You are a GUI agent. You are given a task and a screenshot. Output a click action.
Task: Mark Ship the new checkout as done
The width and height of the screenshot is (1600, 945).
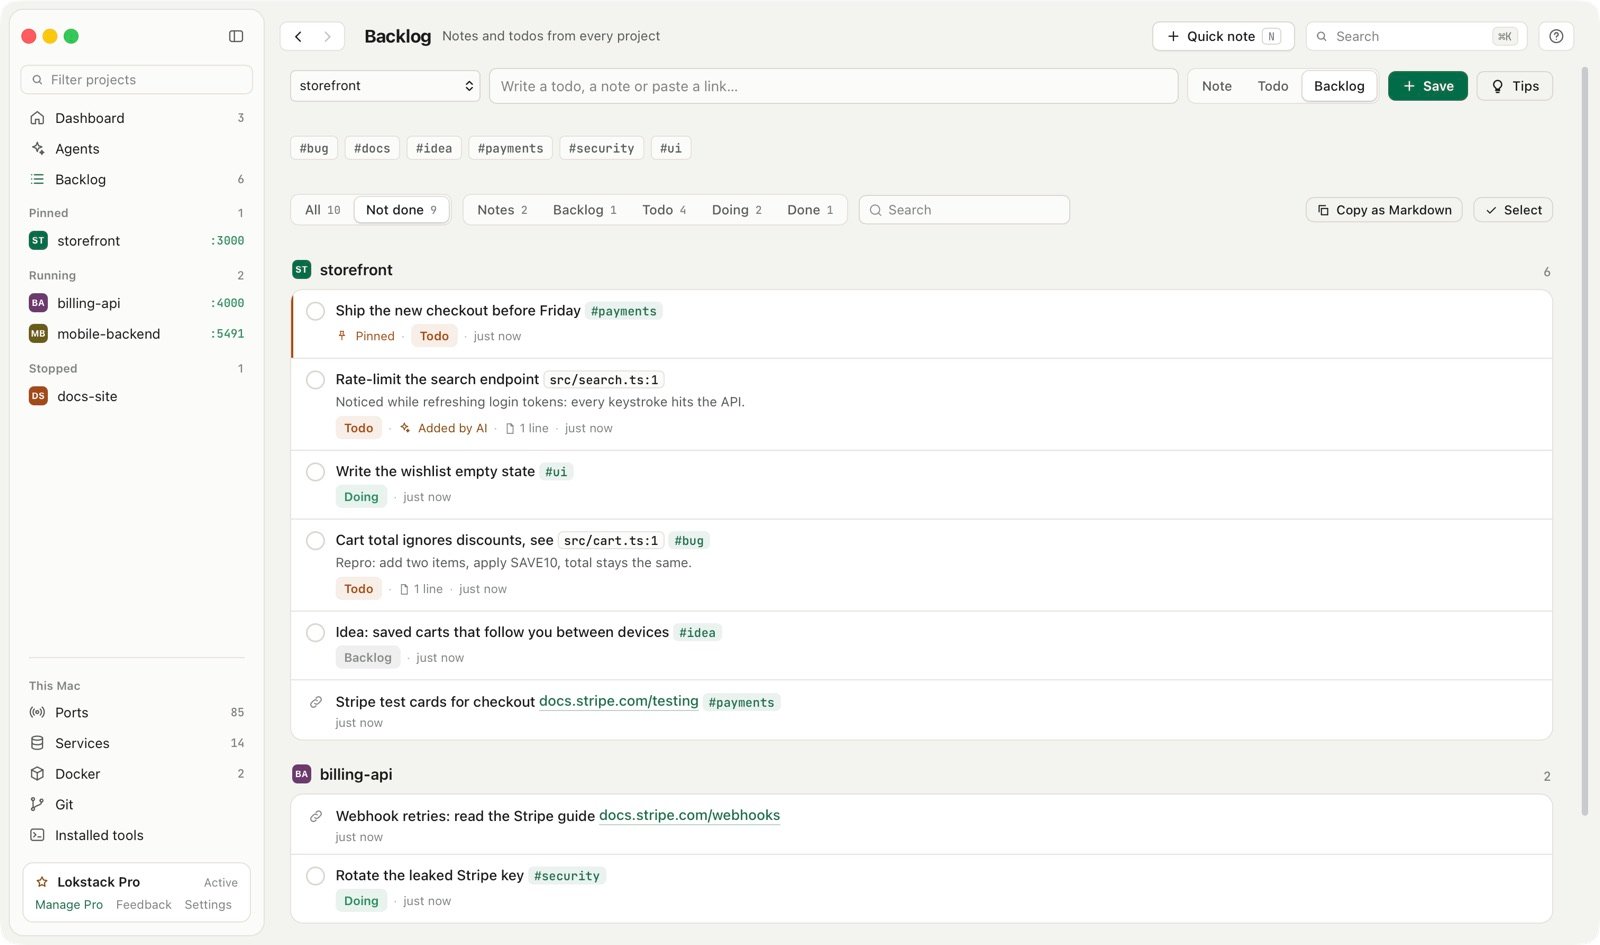click(315, 311)
